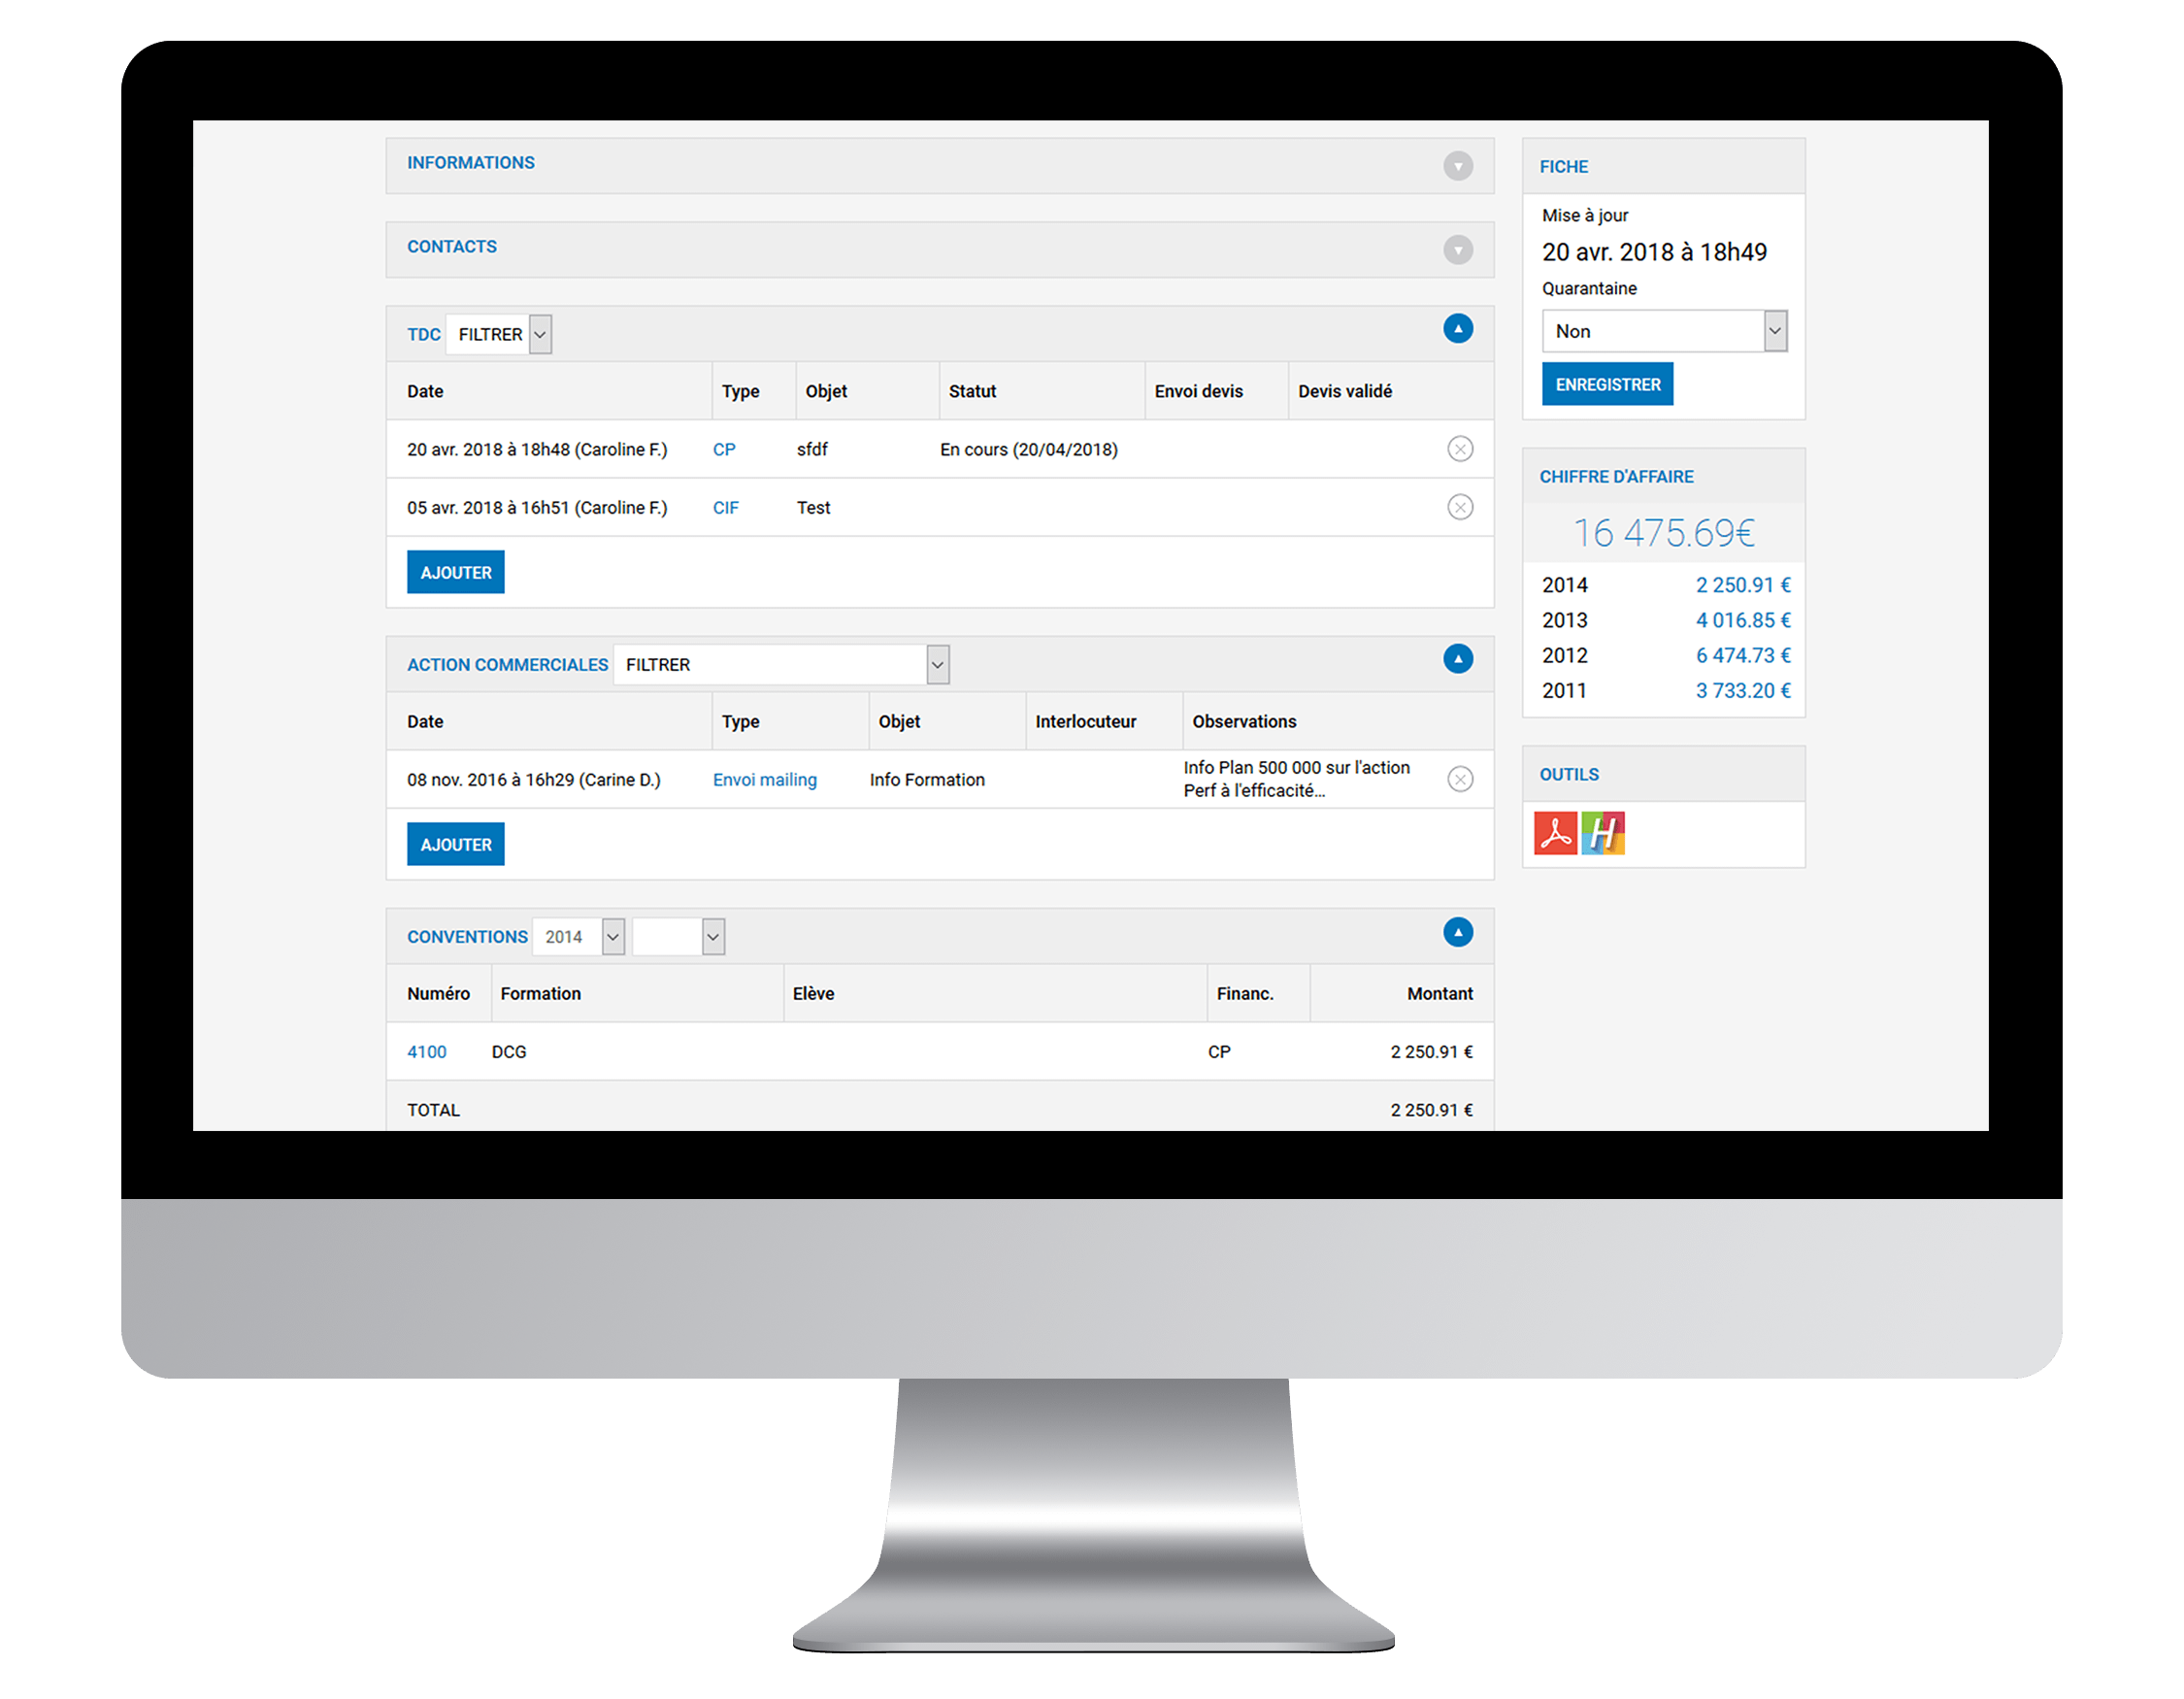Click the H (Highrise) tool icon
Image resolution: width=2184 pixels, height=1699 pixels.
tap(1603, 830)
